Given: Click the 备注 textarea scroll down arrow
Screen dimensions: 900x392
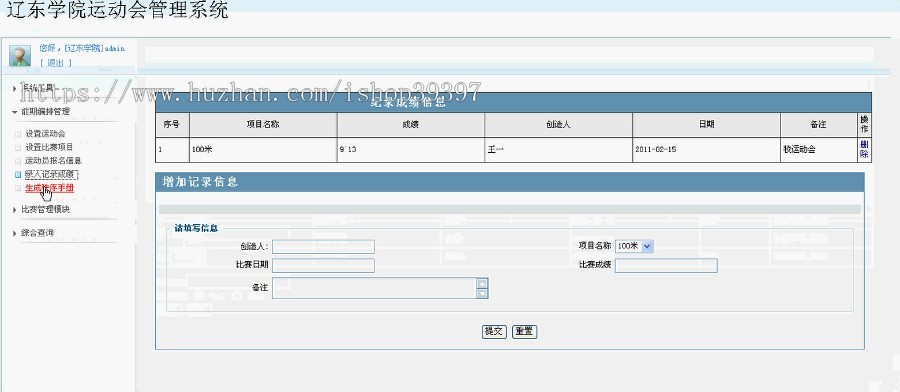Looking at the screenshot, I should click(x=483, y=293).
